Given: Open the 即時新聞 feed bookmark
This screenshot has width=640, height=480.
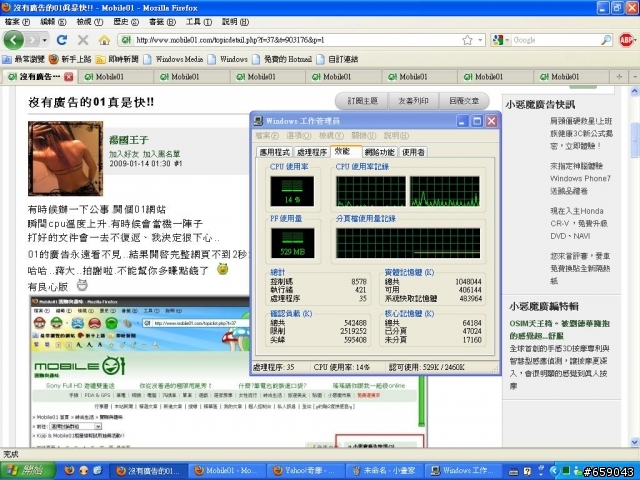Looking at the screenshot, I should 117,59.
